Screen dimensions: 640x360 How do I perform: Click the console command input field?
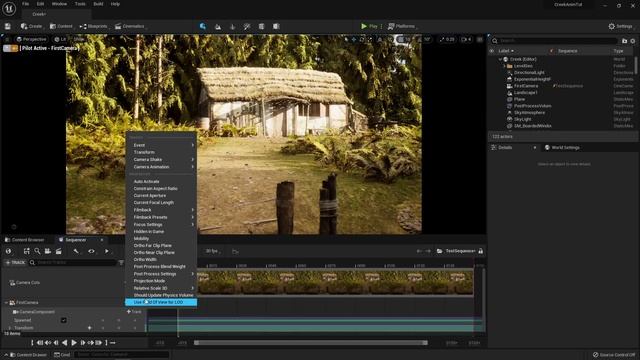pyautogui.click(x=122, y=355)
